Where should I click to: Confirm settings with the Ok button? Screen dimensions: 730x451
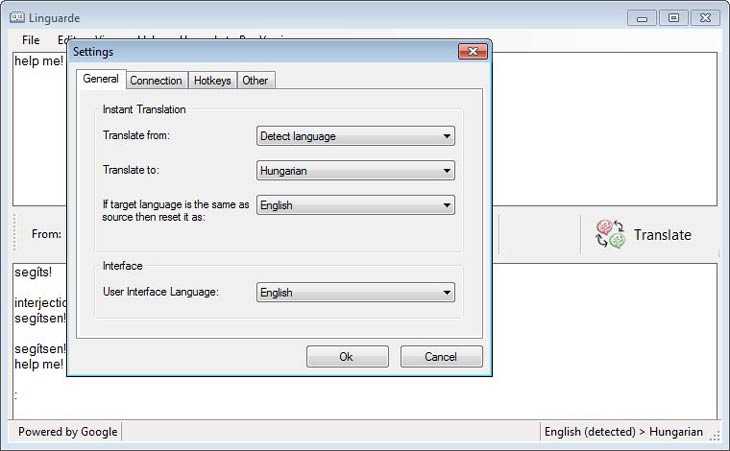click(347, 357)
